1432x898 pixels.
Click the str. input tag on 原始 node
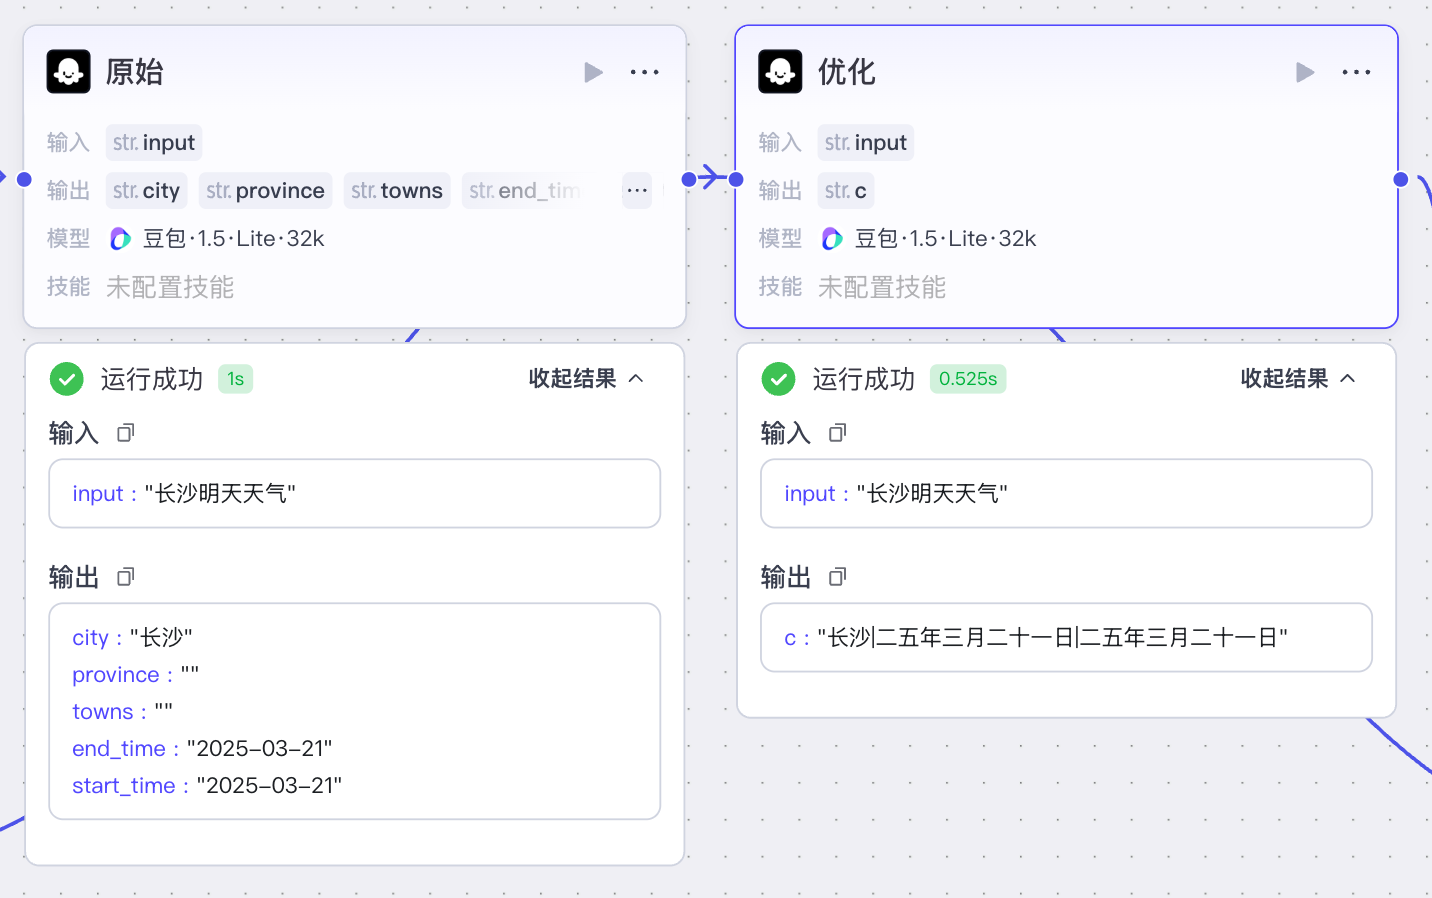click(154, 143)
